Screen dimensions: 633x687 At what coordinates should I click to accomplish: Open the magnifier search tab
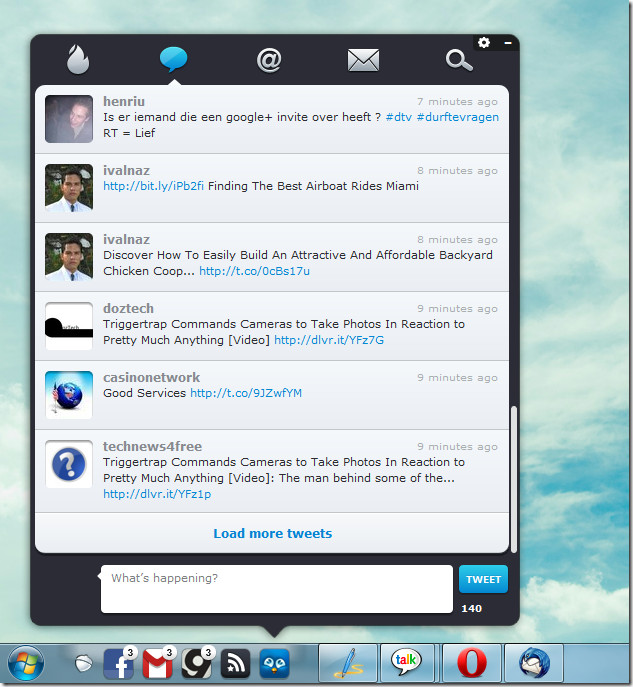coord(459,60)
